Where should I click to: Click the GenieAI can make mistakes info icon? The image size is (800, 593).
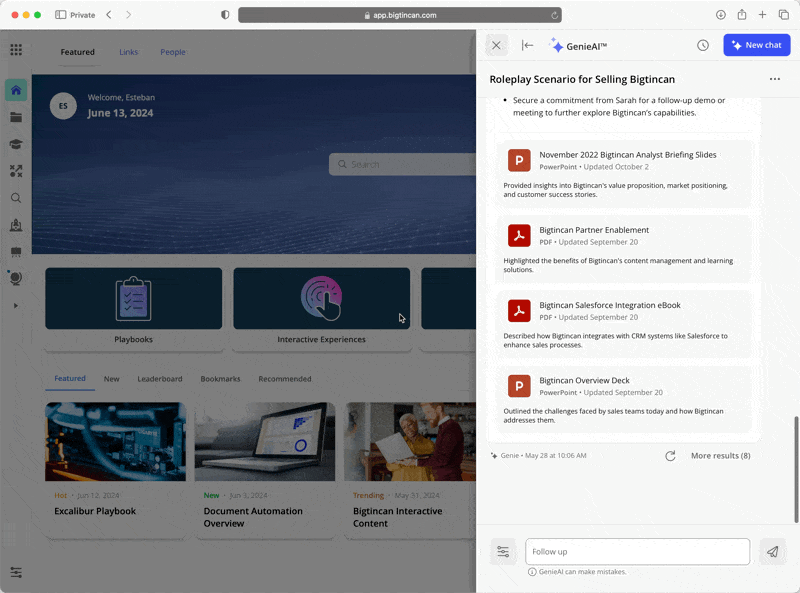[x=532, y=572]
